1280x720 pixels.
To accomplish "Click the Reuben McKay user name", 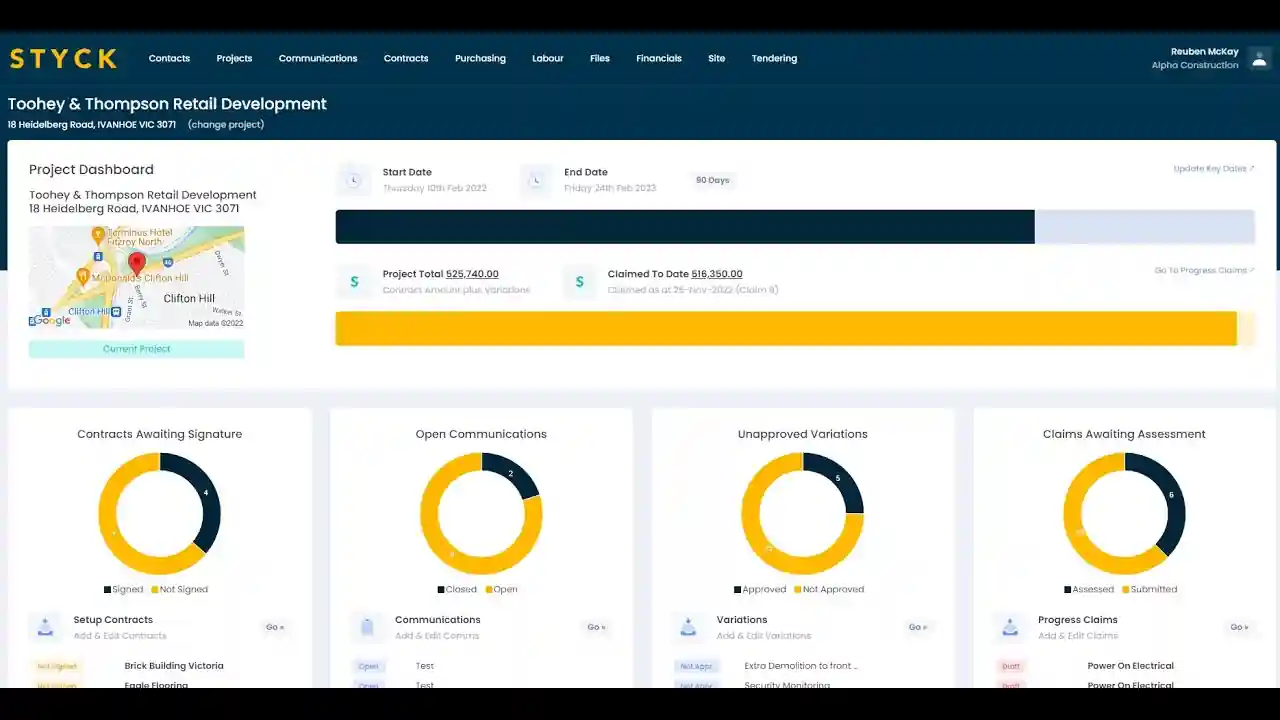I will [1205, 52].
